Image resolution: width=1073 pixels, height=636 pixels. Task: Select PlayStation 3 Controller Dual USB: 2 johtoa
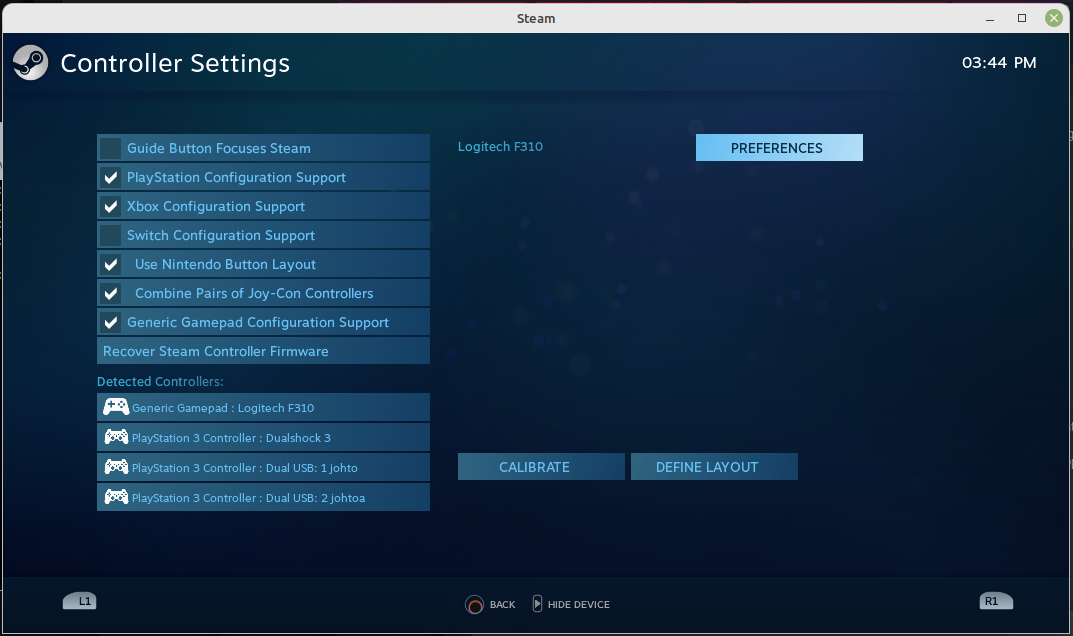[x=263, y=498]
